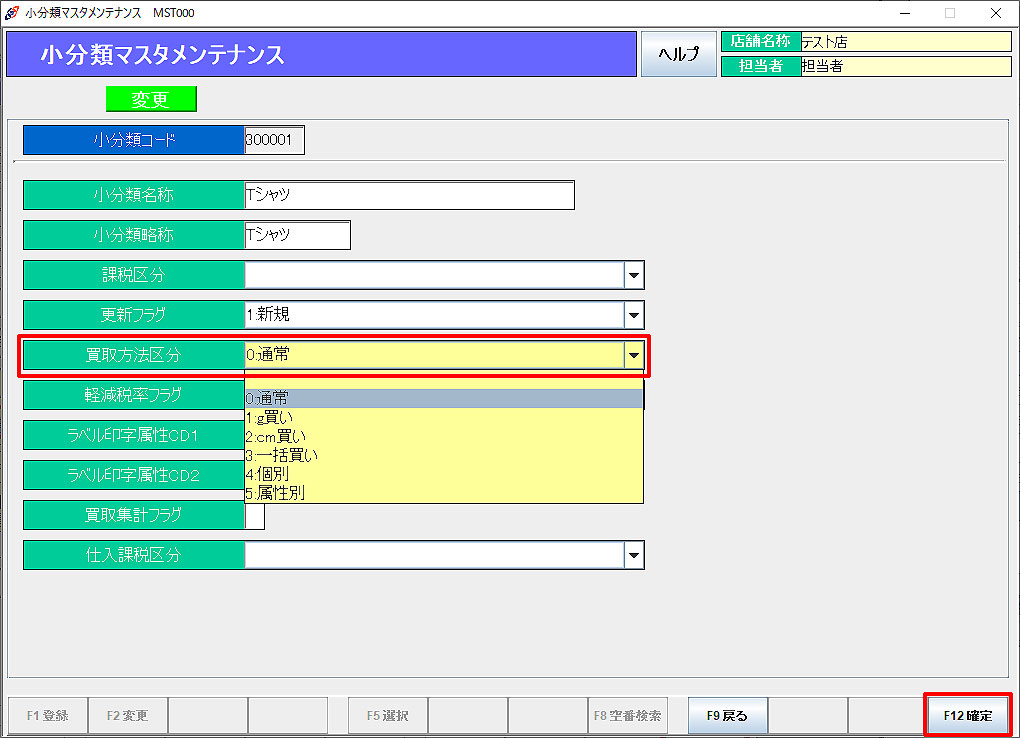Click the F9 戻る back button
The height and width of the screenshot is (738, 1020).
tap(727, 716)
